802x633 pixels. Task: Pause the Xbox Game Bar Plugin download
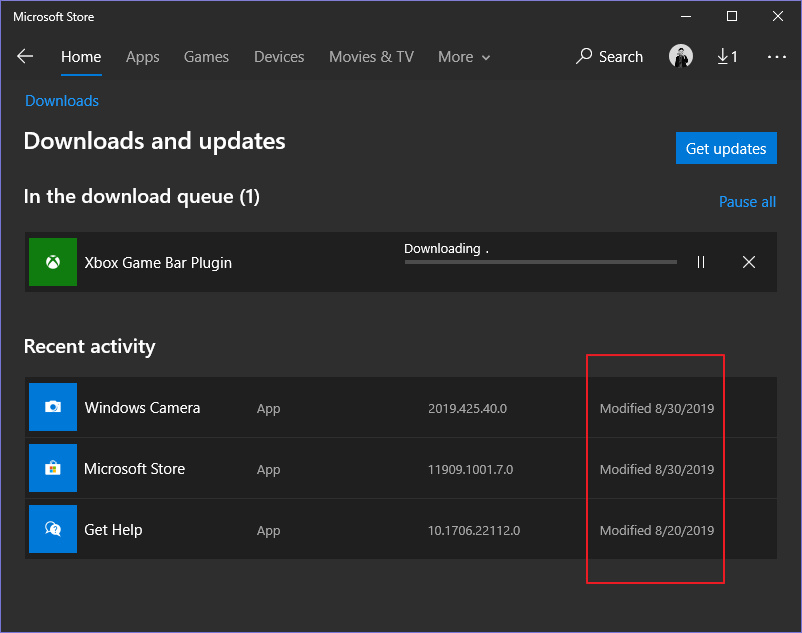coord(701,262)
